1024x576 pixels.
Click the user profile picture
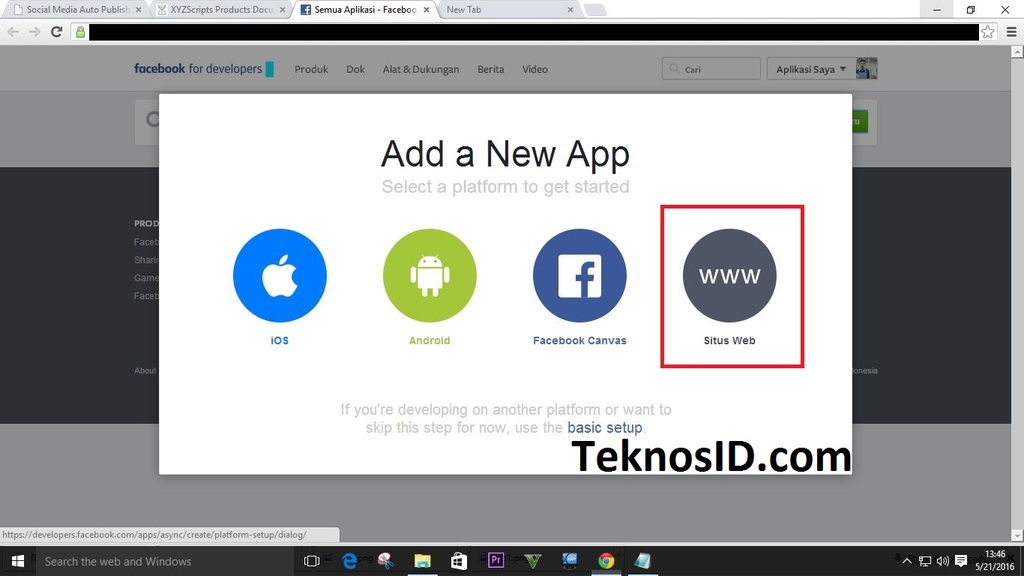click(x=867, y=69)
